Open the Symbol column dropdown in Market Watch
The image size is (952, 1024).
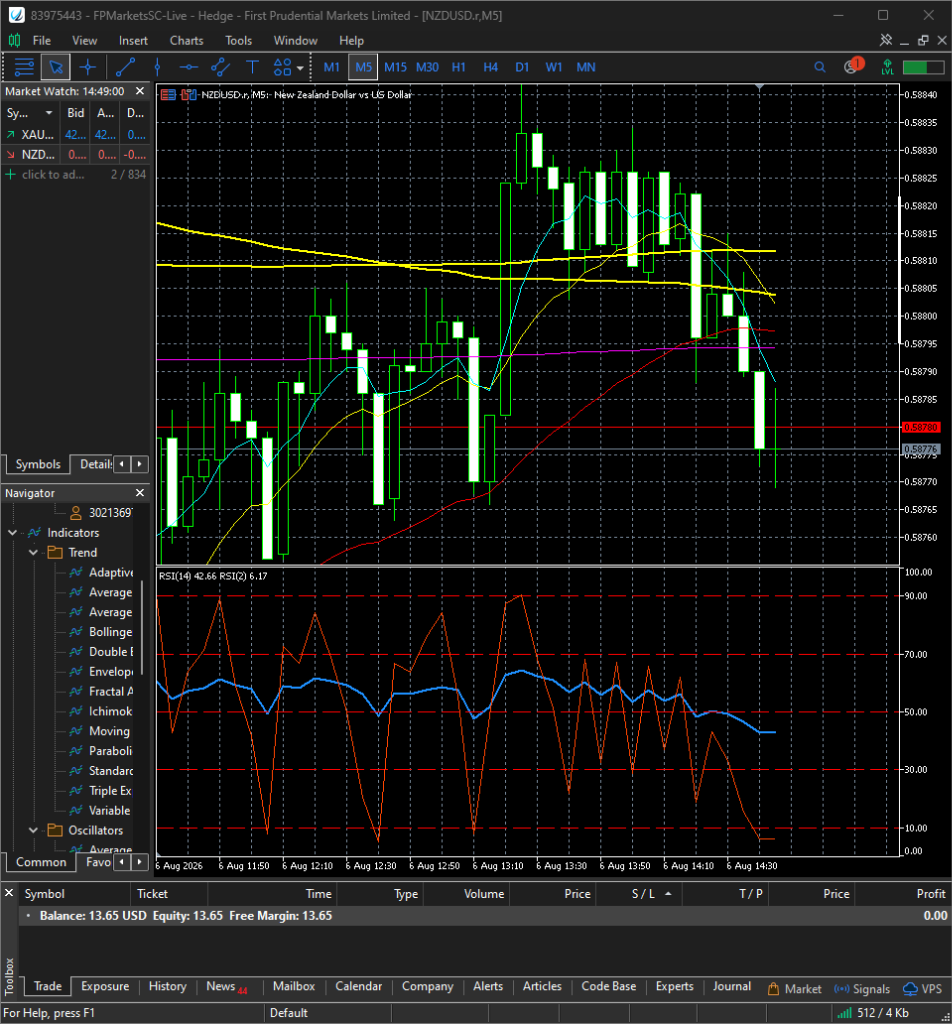click(x=48, y=113)
